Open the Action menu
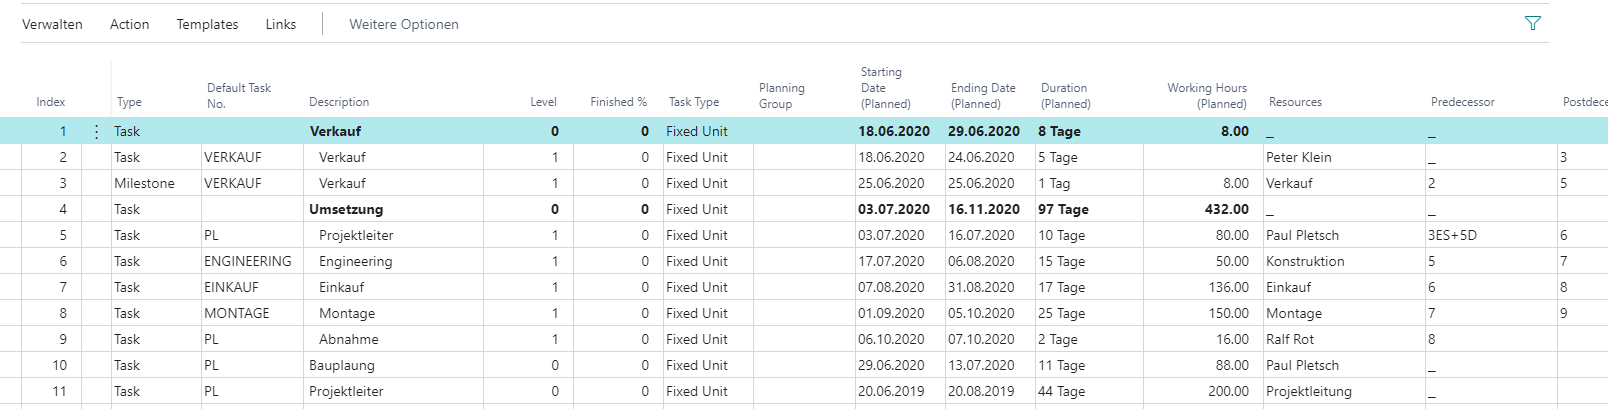This screenshot has width=1608, height=409. [x=129, y=24]
